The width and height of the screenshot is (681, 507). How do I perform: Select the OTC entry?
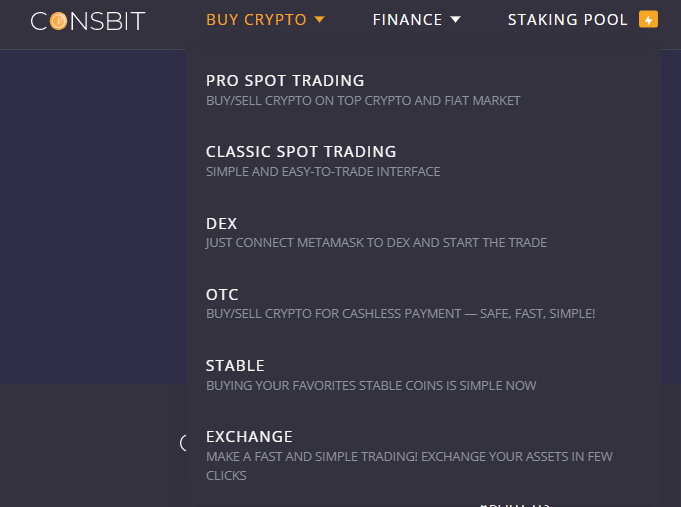point(222,295)
